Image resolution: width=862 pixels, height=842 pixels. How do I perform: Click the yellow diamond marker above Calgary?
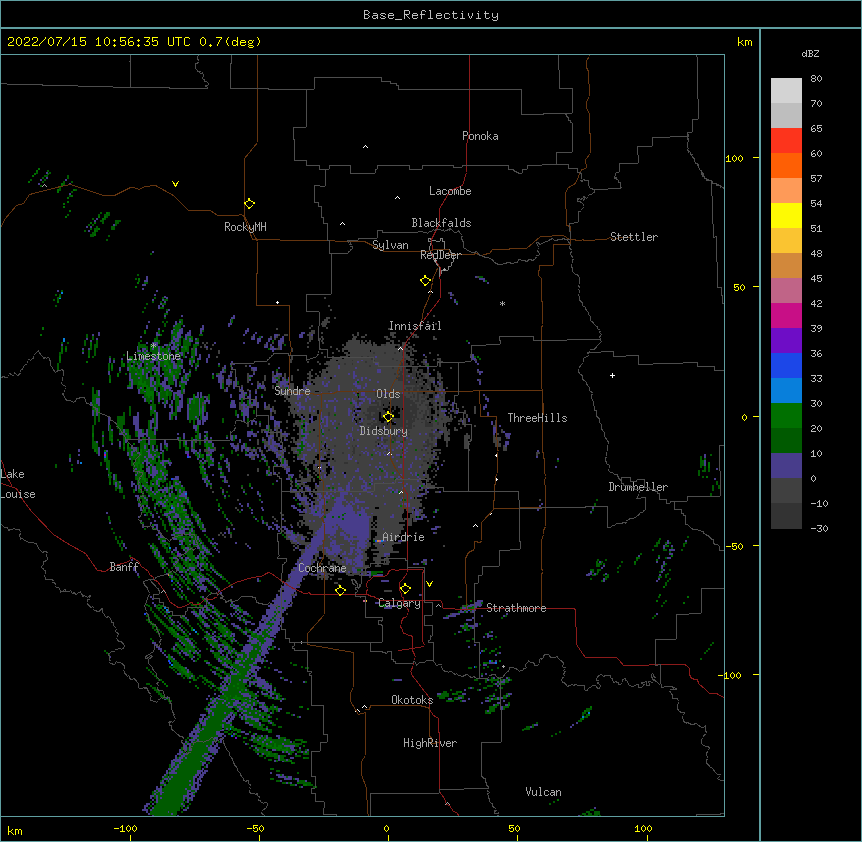pos(405,589)
